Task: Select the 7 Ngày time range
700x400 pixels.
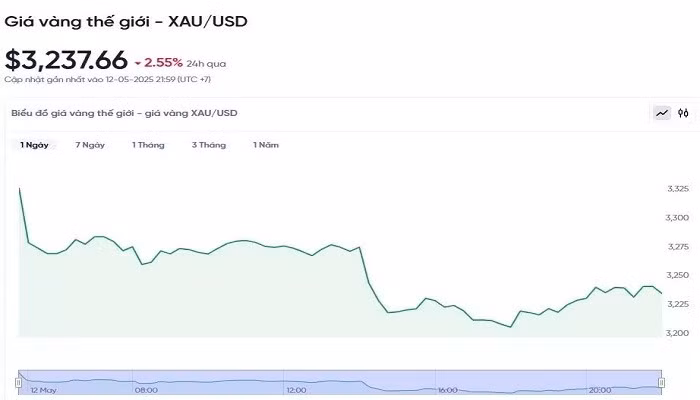Action: [x=90, y=145]
